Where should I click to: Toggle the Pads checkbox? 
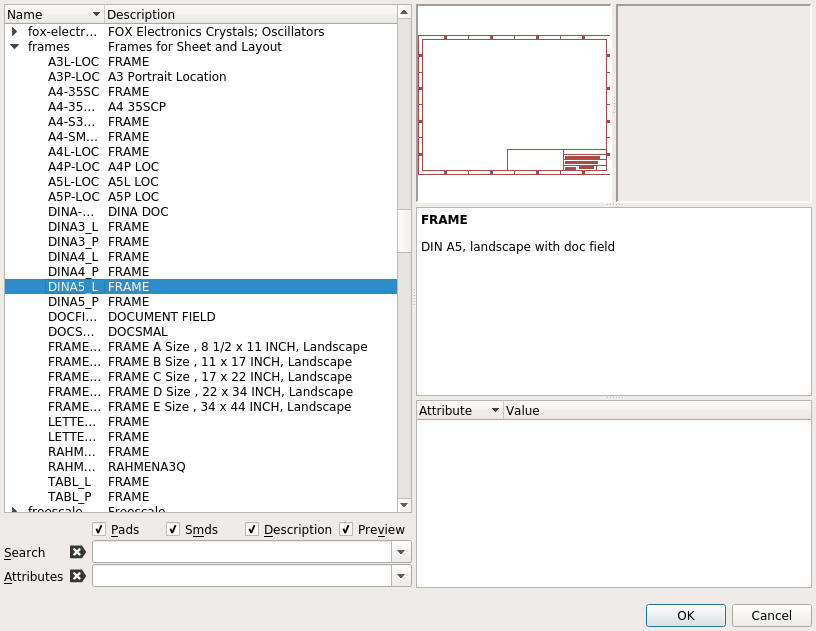click(x=99, y=529)
